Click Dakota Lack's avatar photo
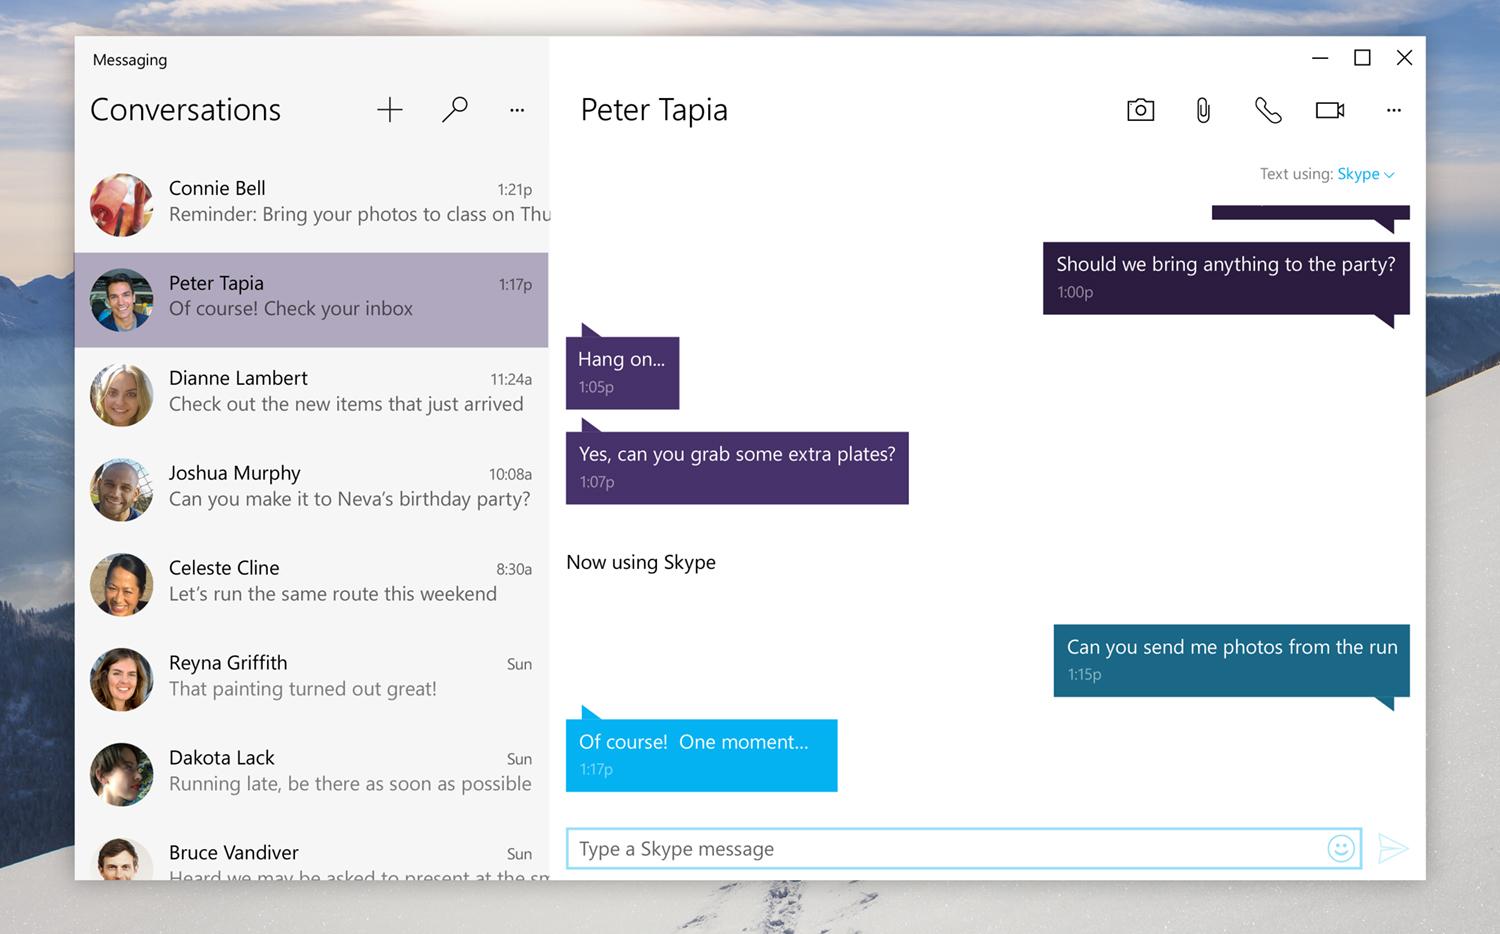 pyautogui.click(x=121, y=775)
